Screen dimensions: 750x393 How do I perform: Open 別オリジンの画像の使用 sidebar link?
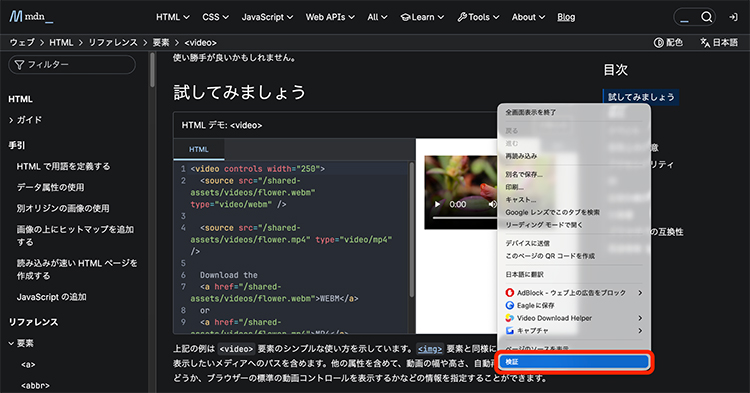[x=63, y=208]
